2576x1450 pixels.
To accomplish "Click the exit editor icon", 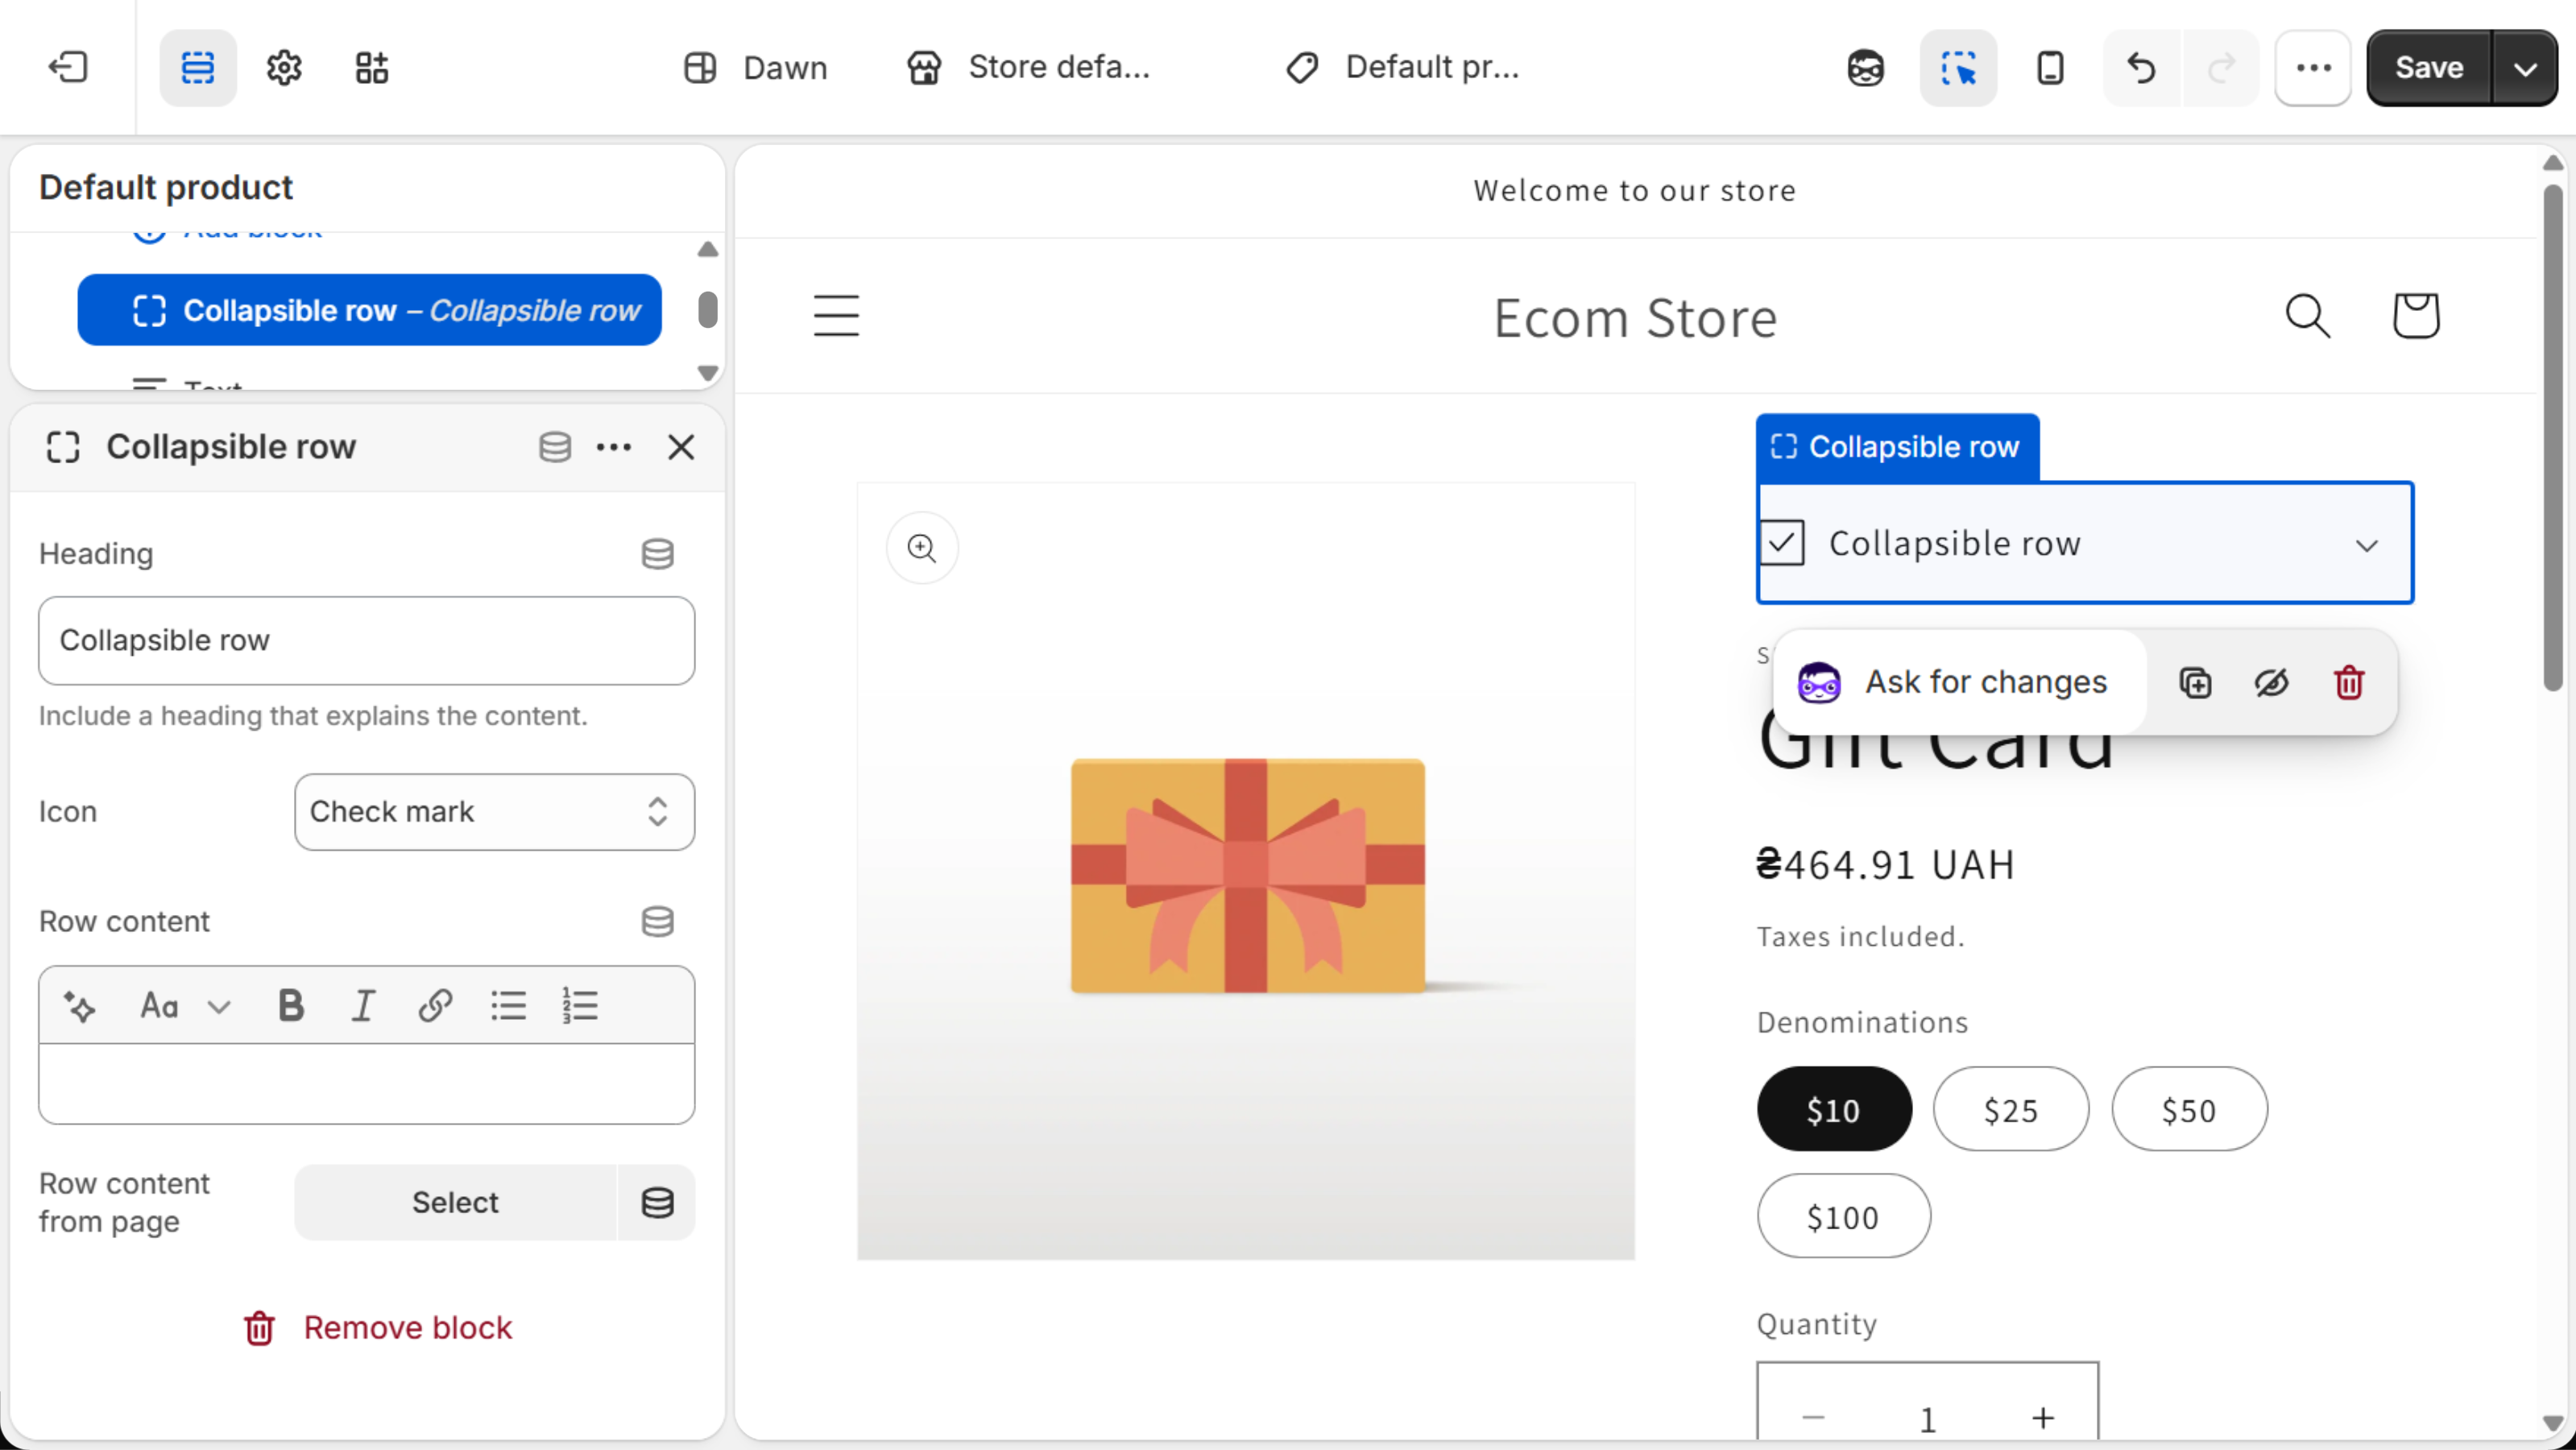I will click(68, 68).
